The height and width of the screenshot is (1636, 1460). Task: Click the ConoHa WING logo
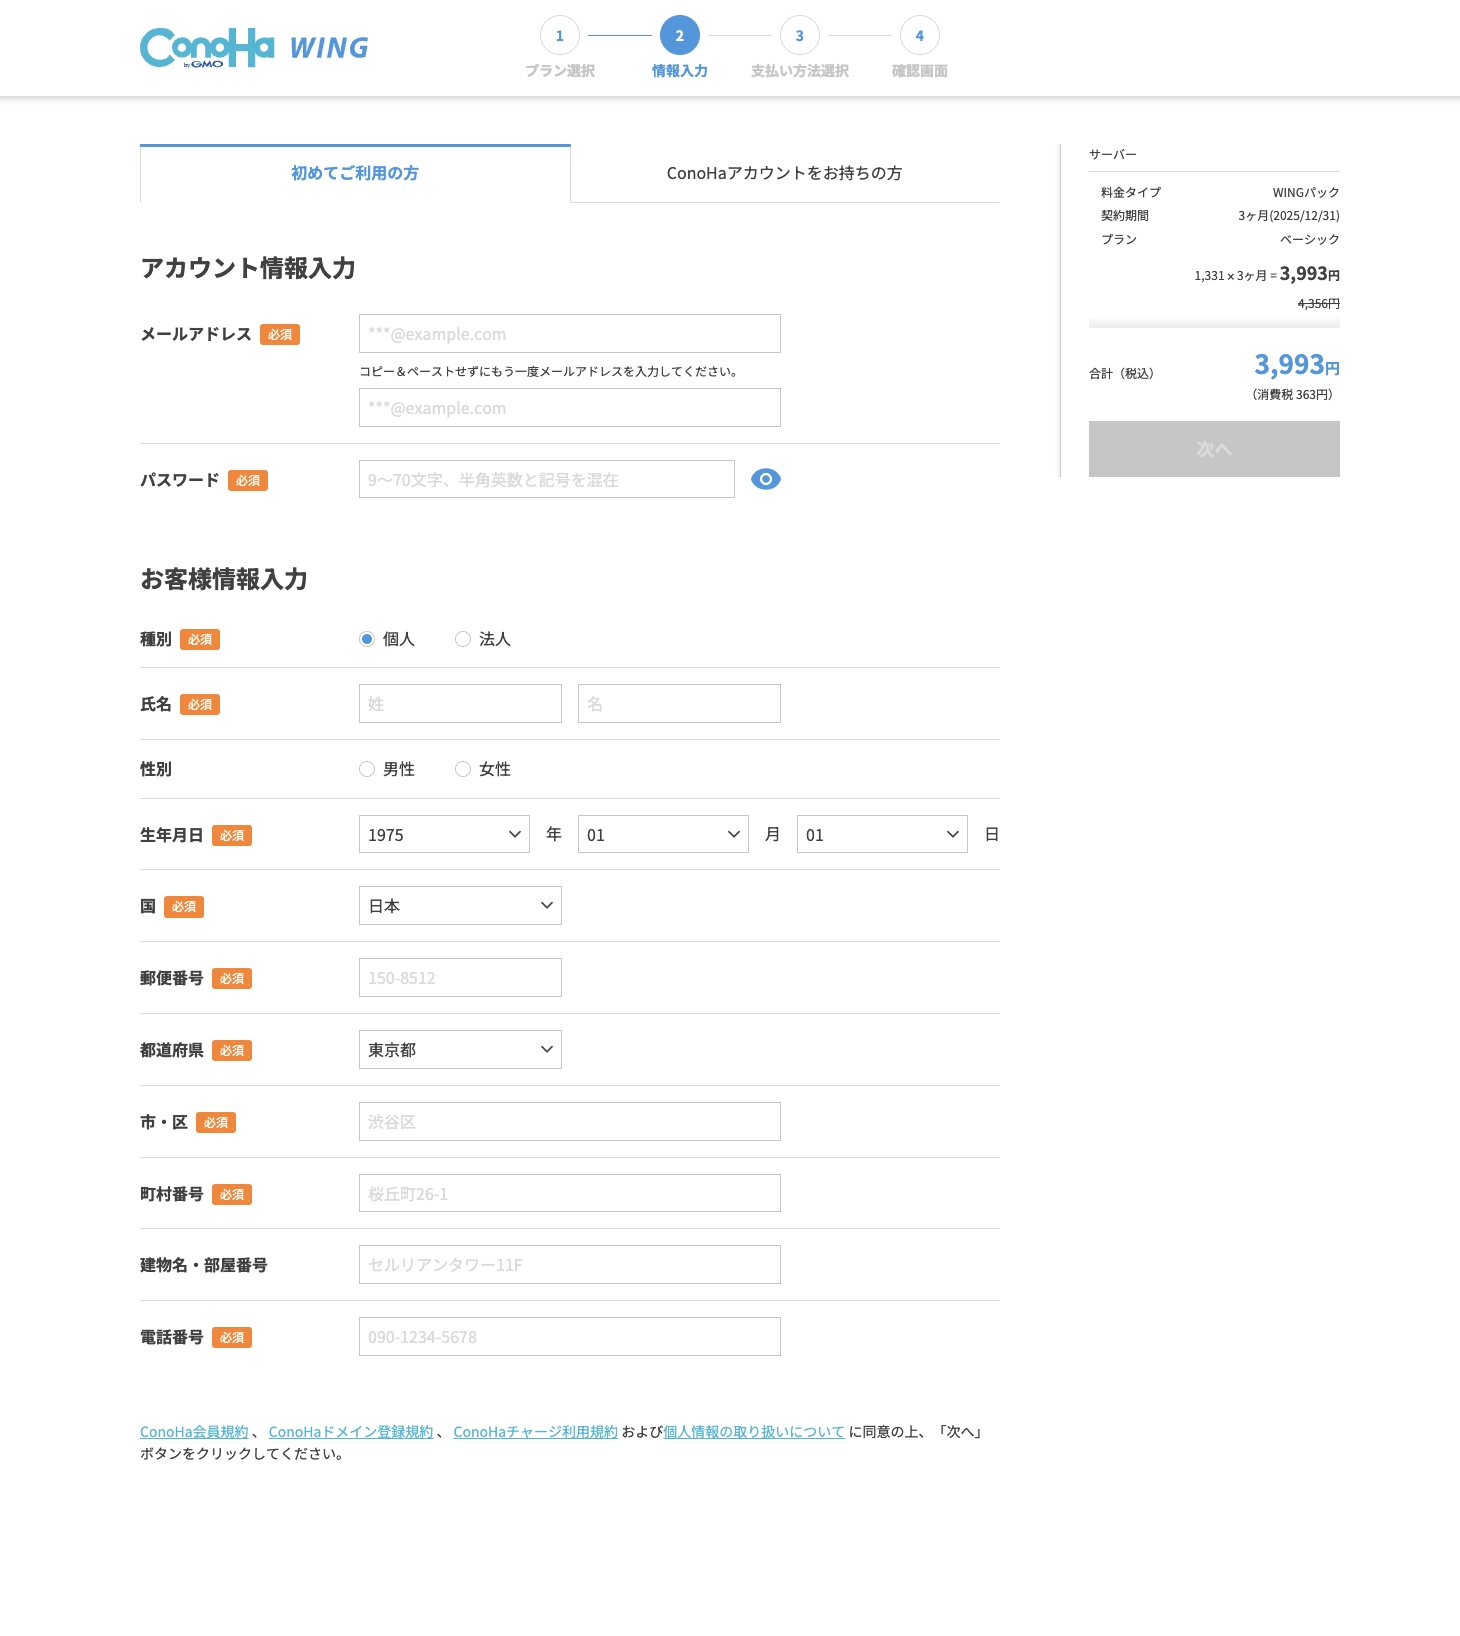click(x=254, y=47)
